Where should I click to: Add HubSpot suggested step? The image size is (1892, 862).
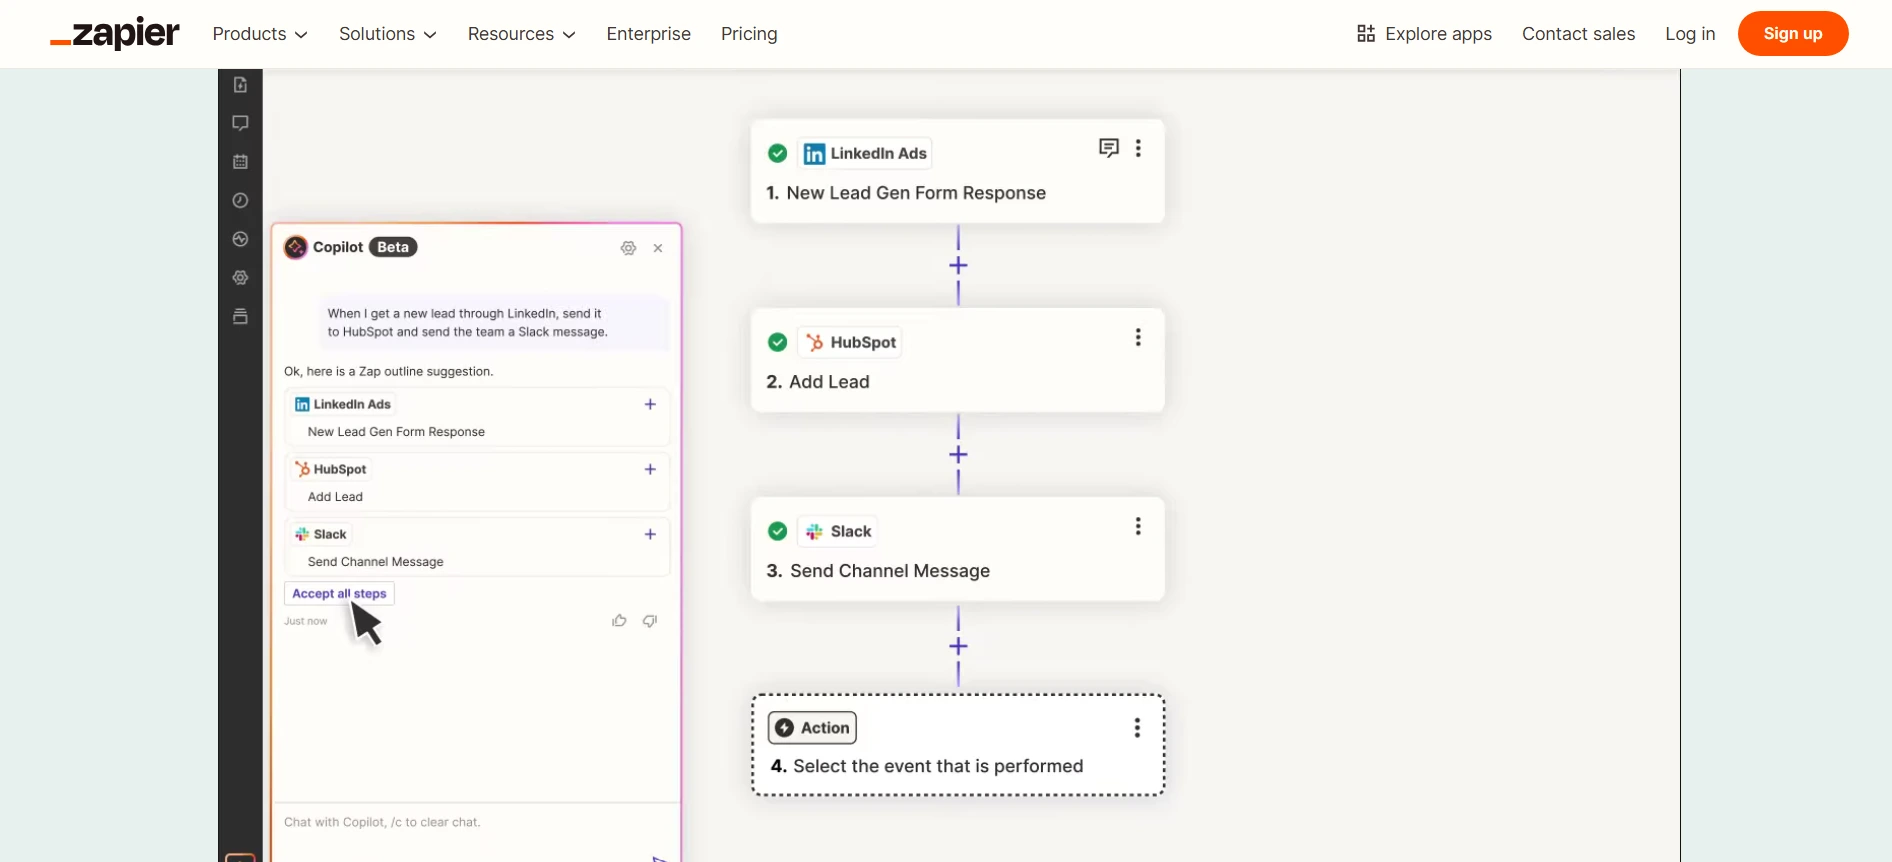coord(650,469)
